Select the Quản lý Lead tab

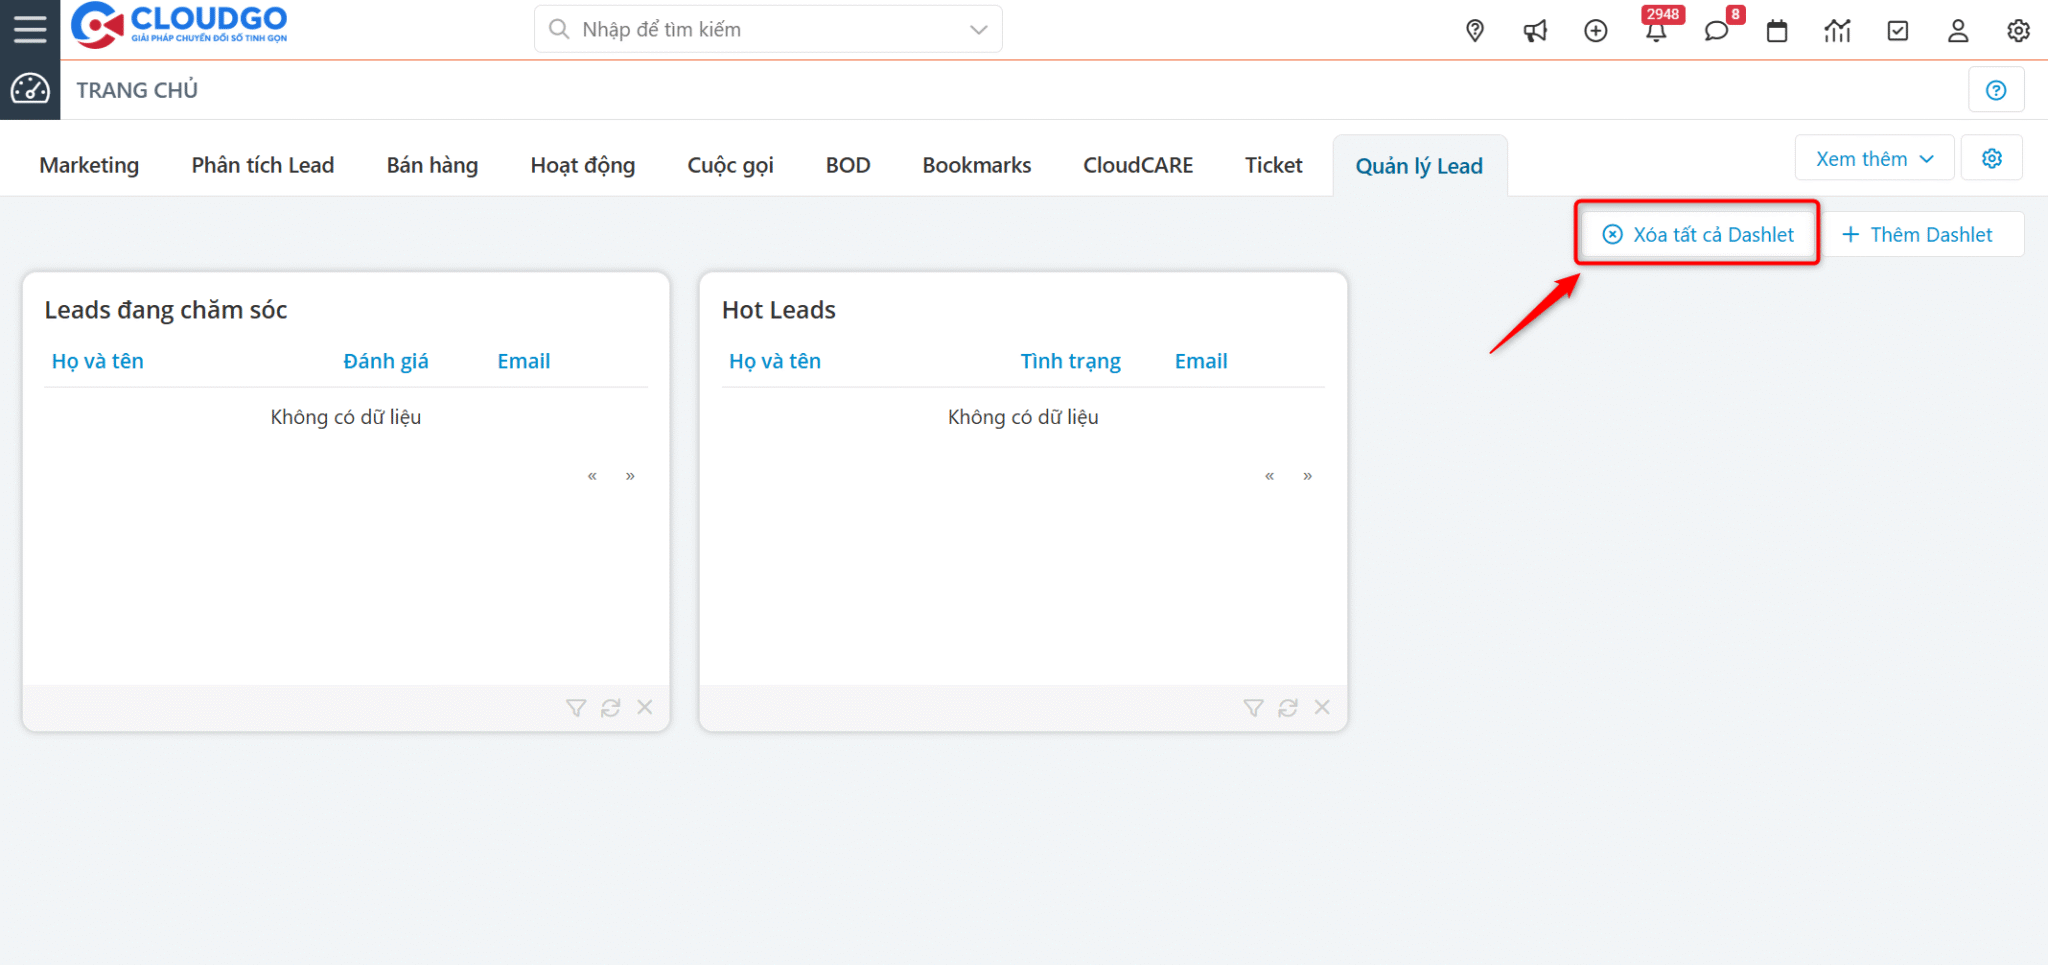(1419, 166)
